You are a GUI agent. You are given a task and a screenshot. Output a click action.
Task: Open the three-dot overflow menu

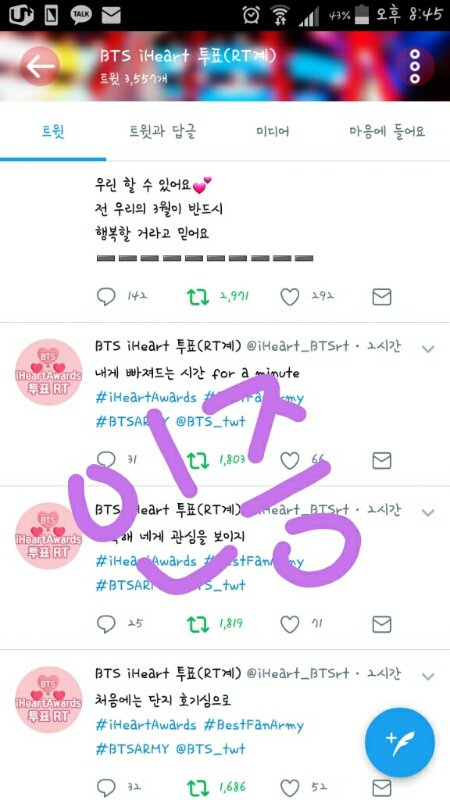pos(415,67)
